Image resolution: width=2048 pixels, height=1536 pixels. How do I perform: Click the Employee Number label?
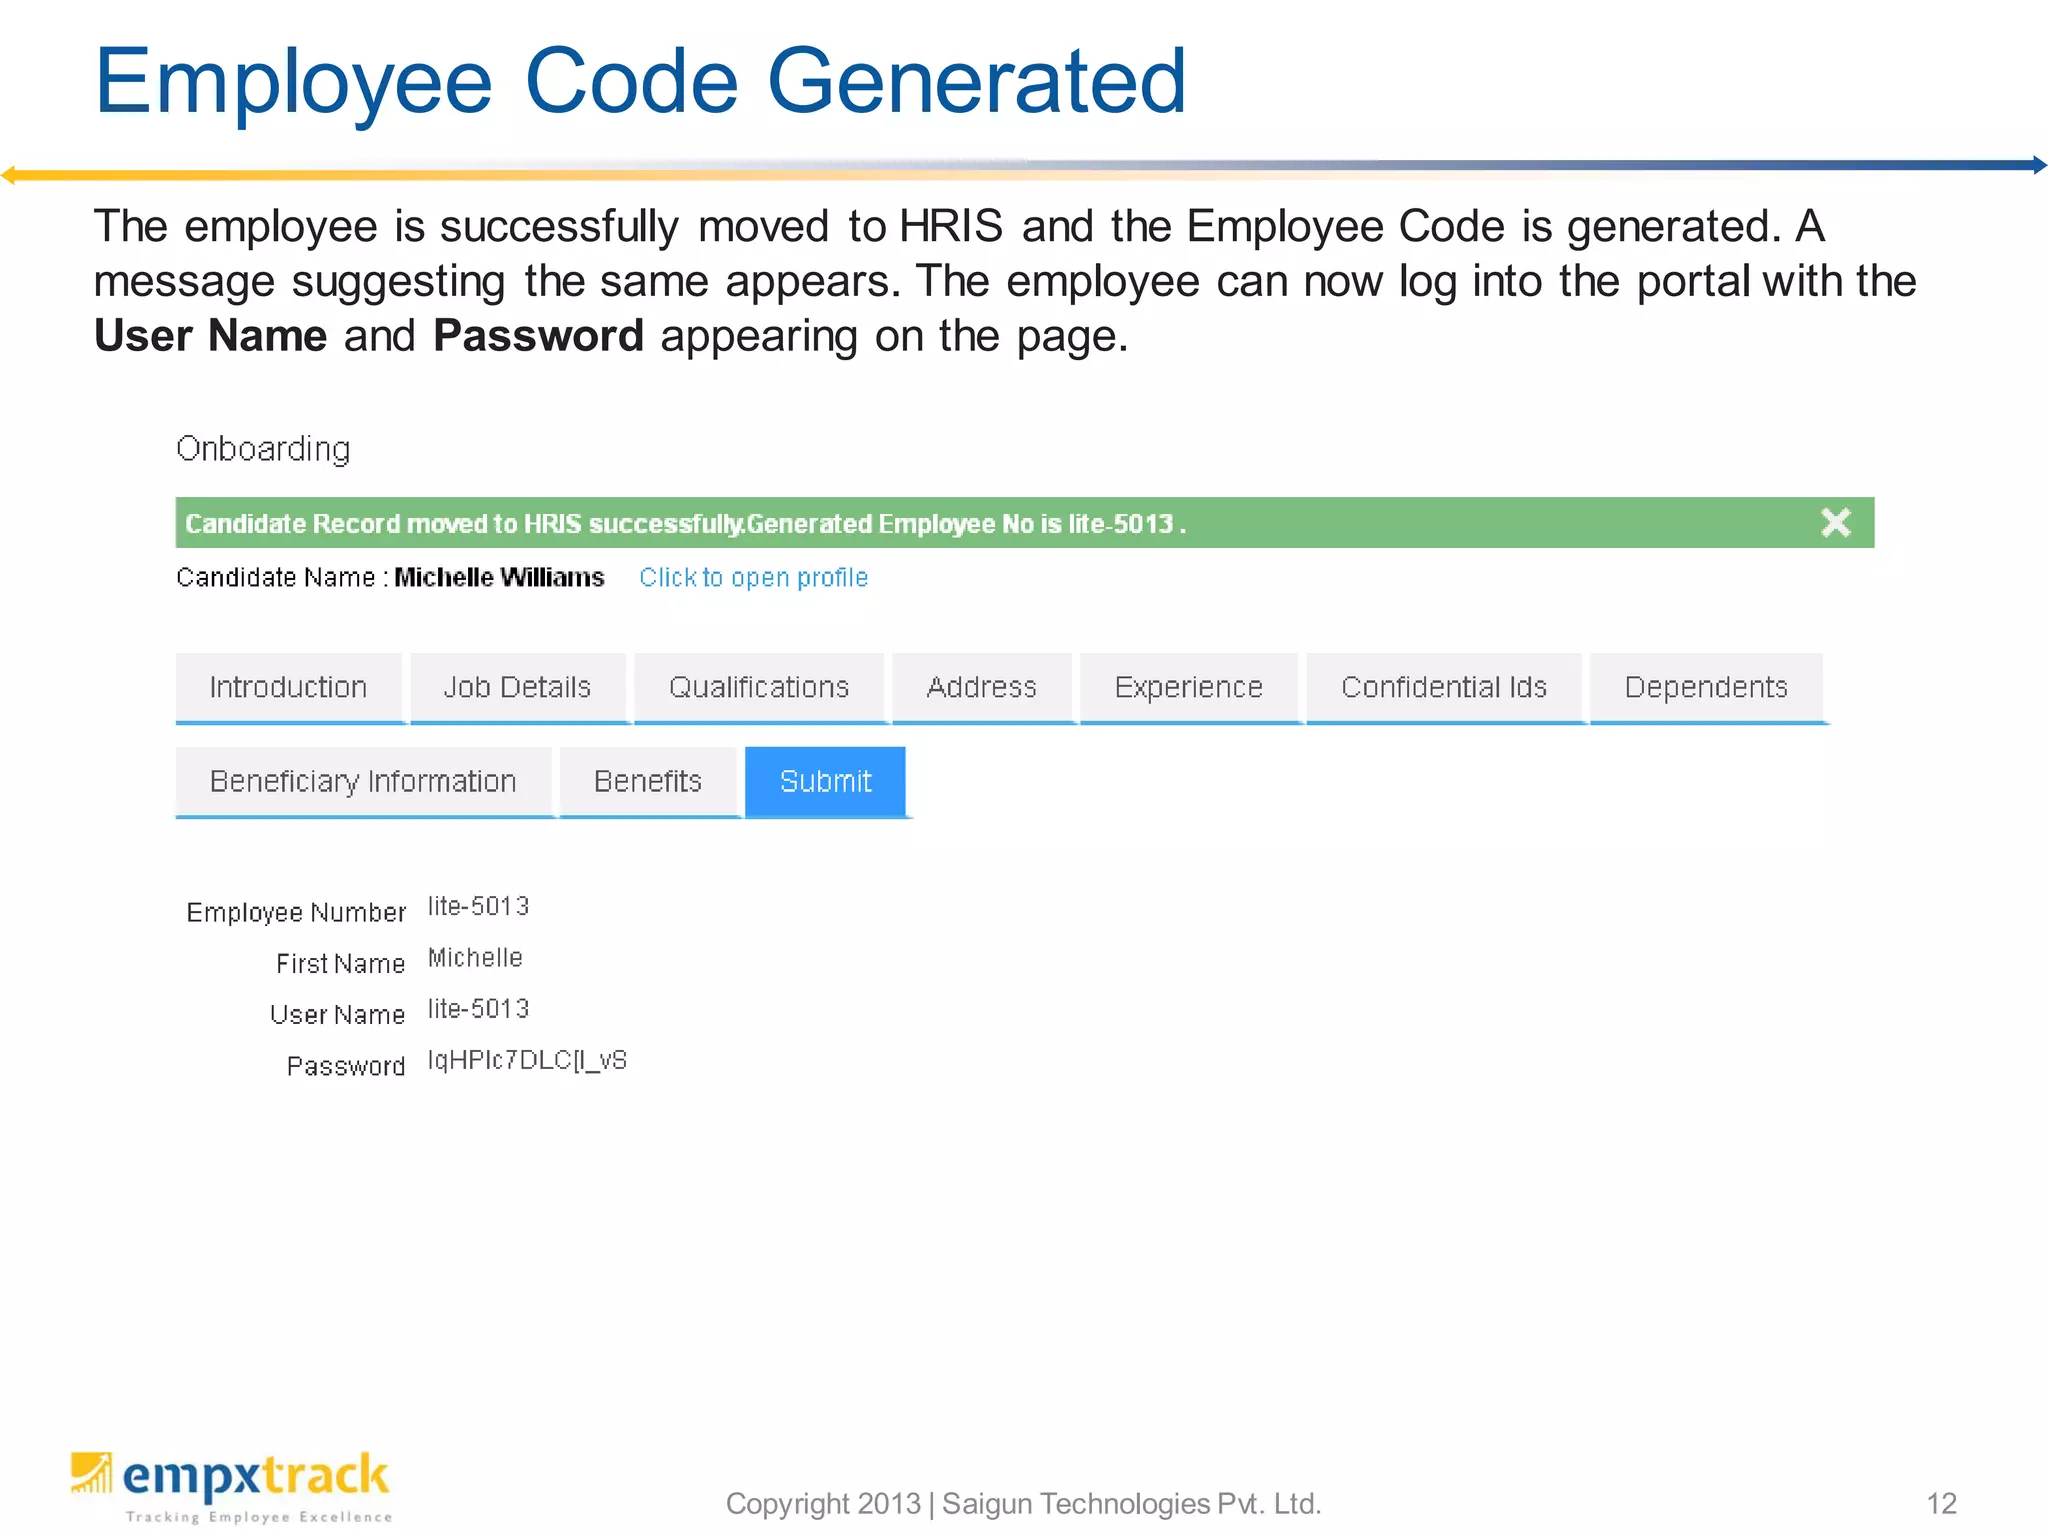click(x=296, y=913)
